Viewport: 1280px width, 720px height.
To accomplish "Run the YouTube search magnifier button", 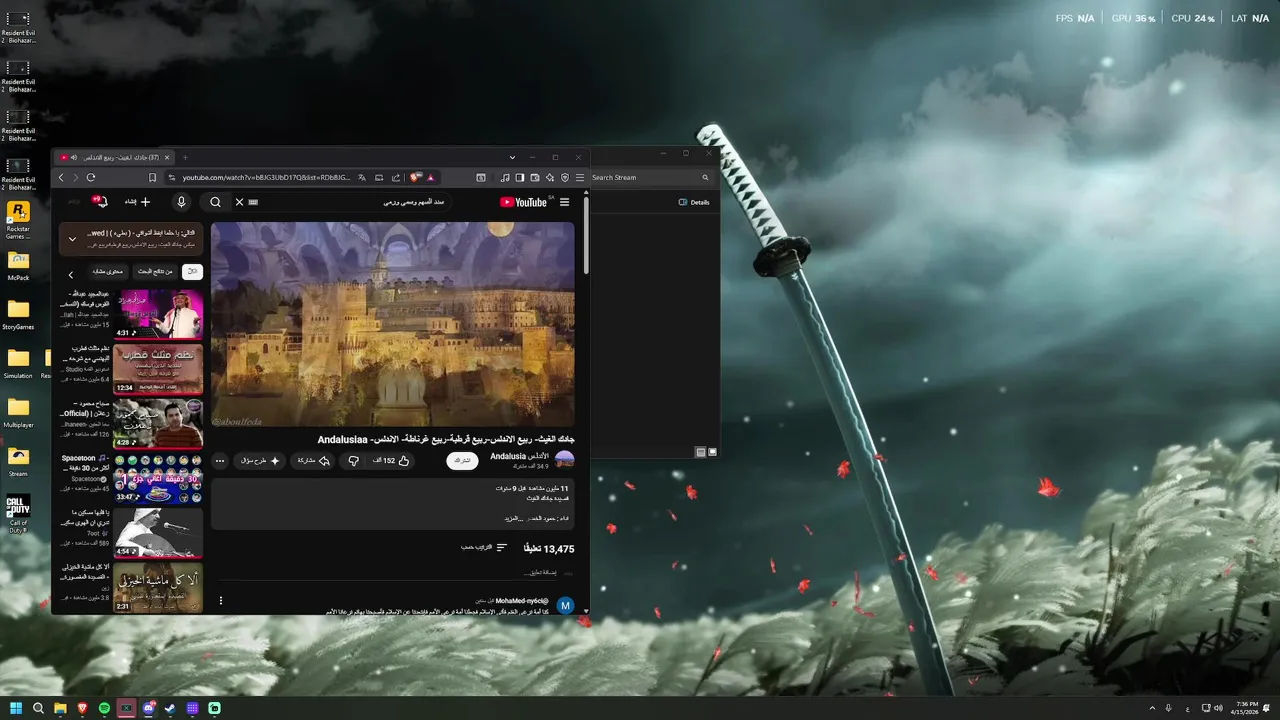I will [x=215, y=202].
